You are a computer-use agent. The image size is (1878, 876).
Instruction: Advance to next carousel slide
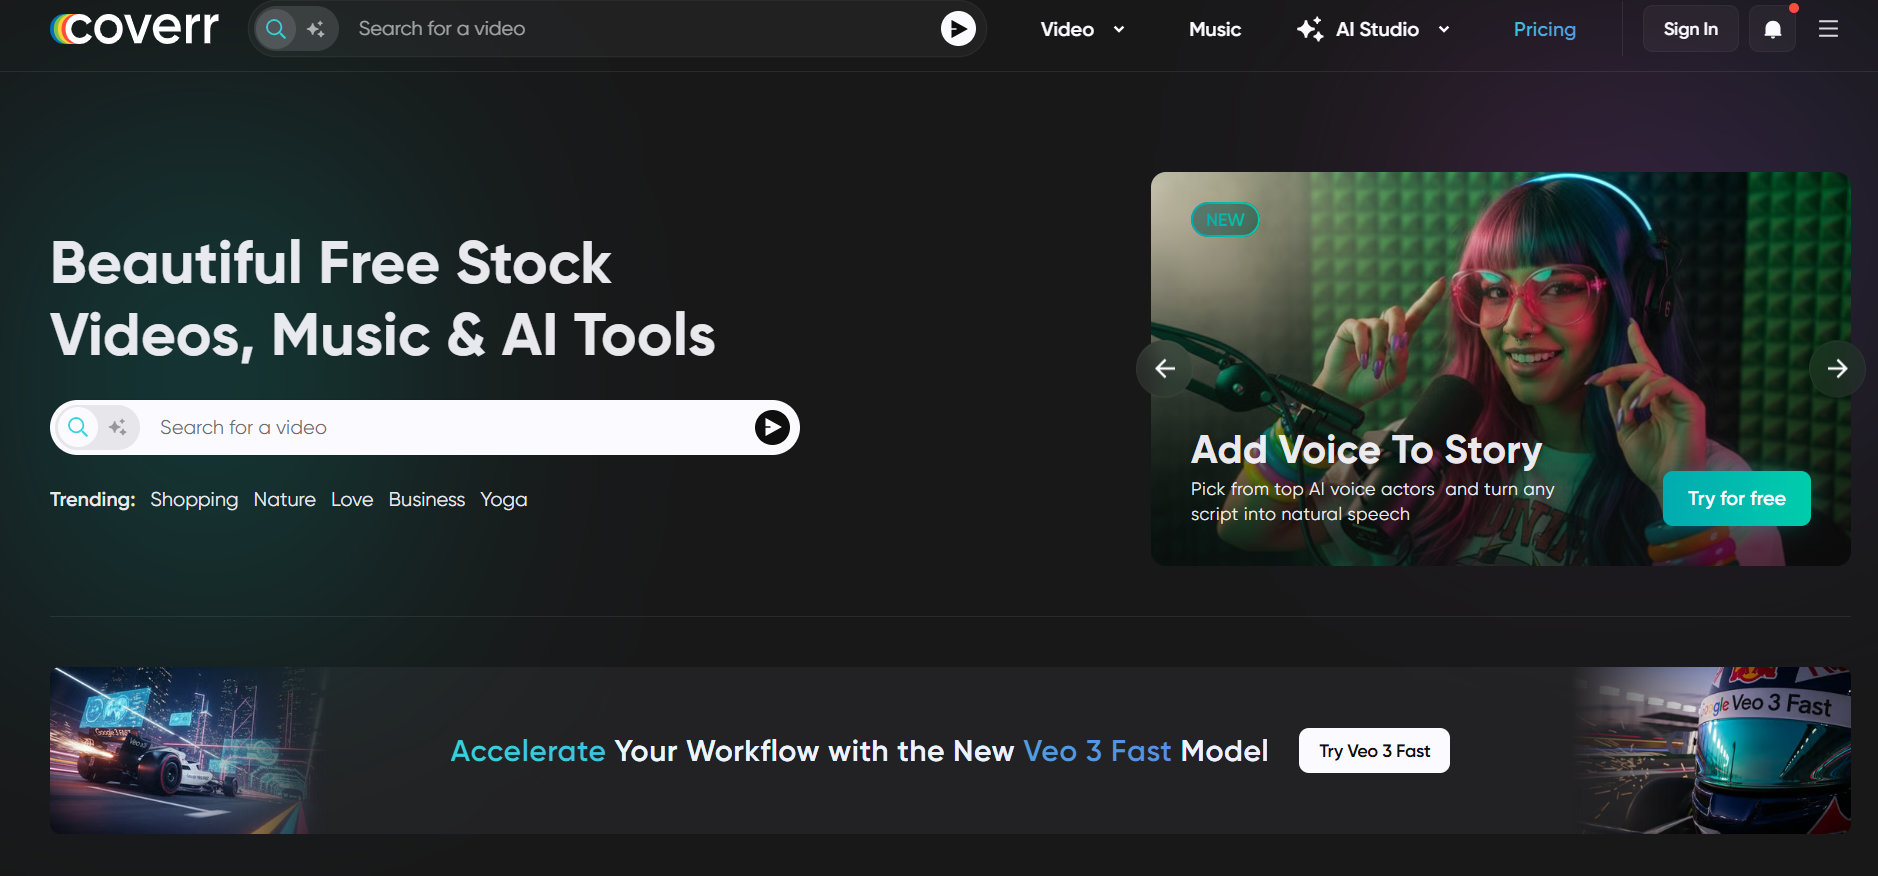pos(1837,369)
